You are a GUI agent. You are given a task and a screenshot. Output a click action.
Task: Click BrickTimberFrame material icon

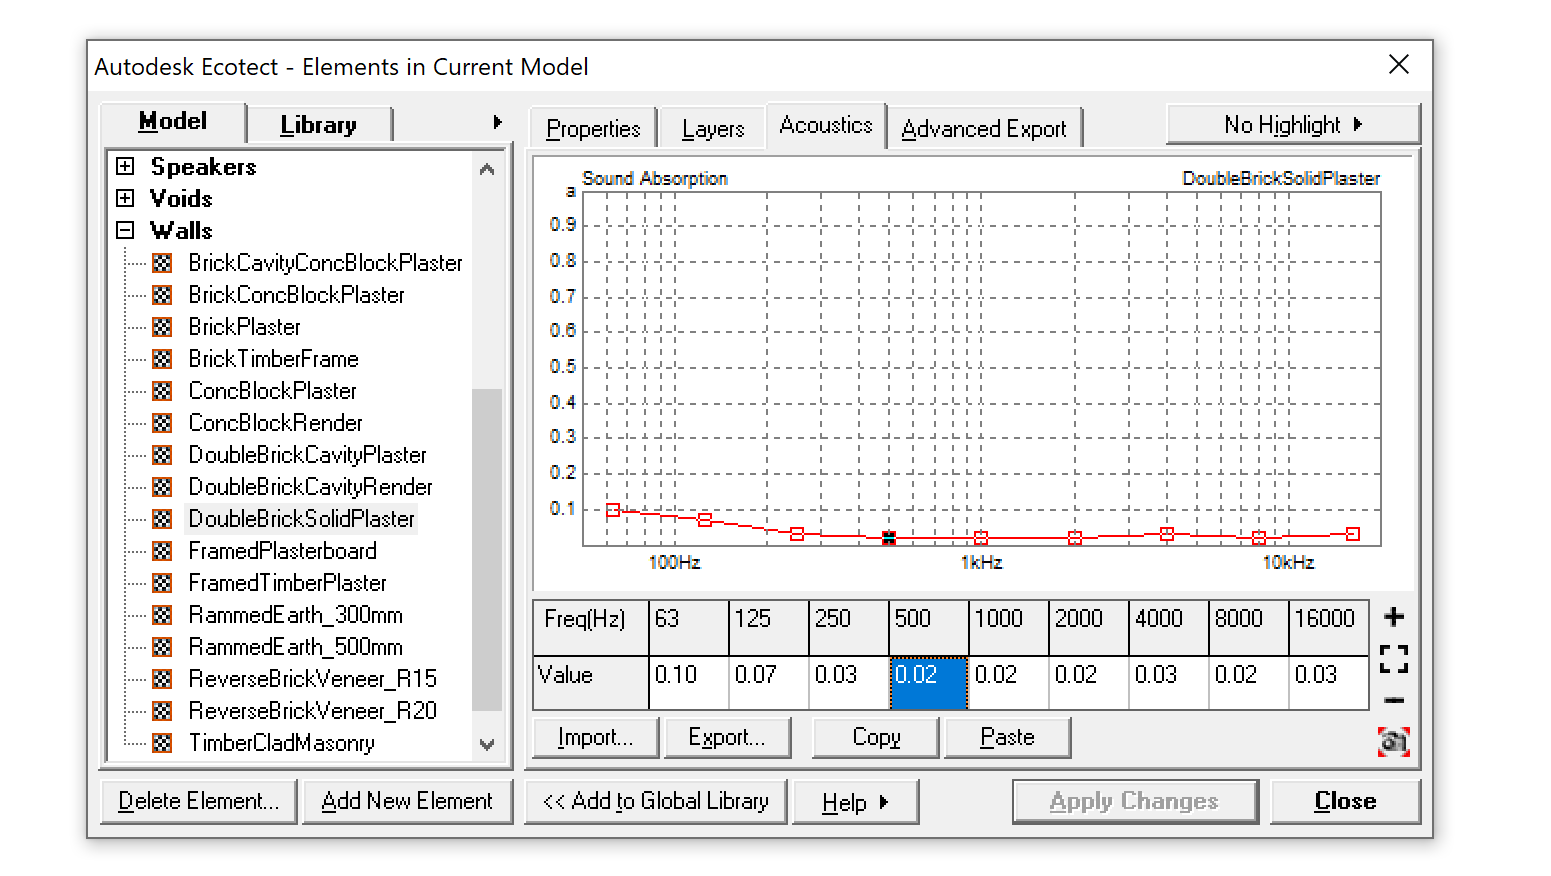pos(162,359)
